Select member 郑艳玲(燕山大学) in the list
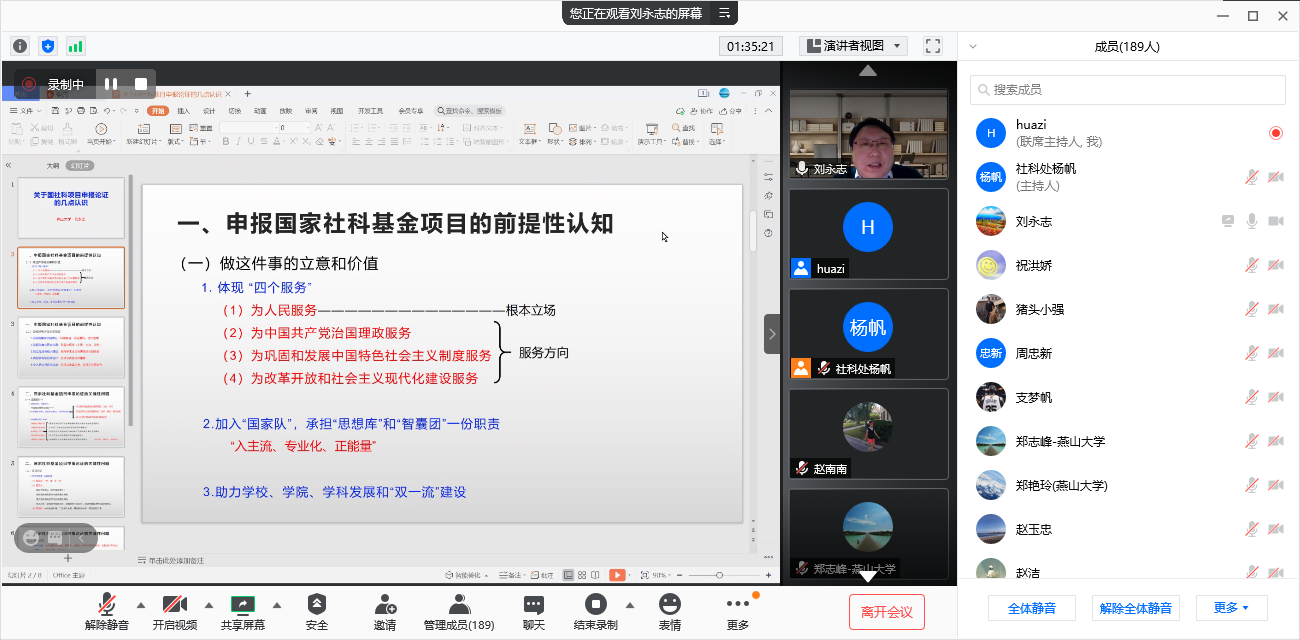Screen dimensions: 1300x640 (x=1128, y=485)
